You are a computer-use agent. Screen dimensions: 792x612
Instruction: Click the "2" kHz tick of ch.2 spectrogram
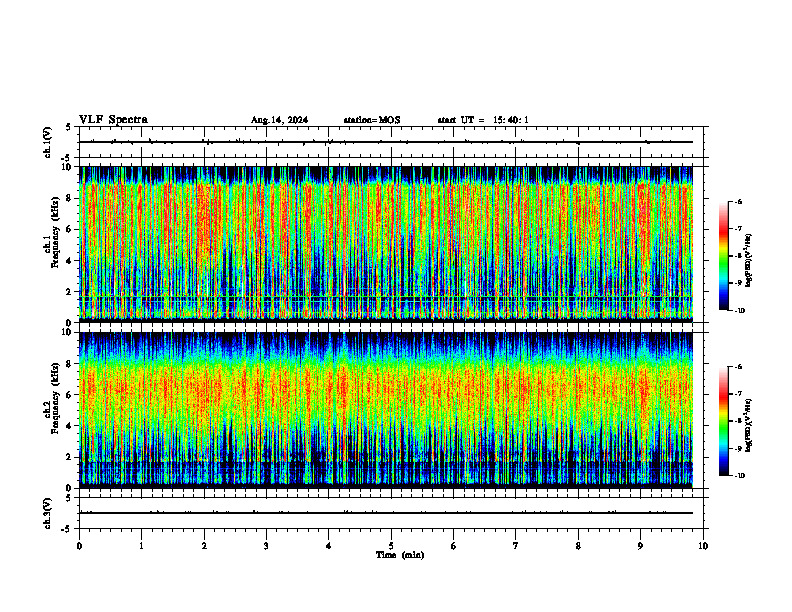coord(70,457)
